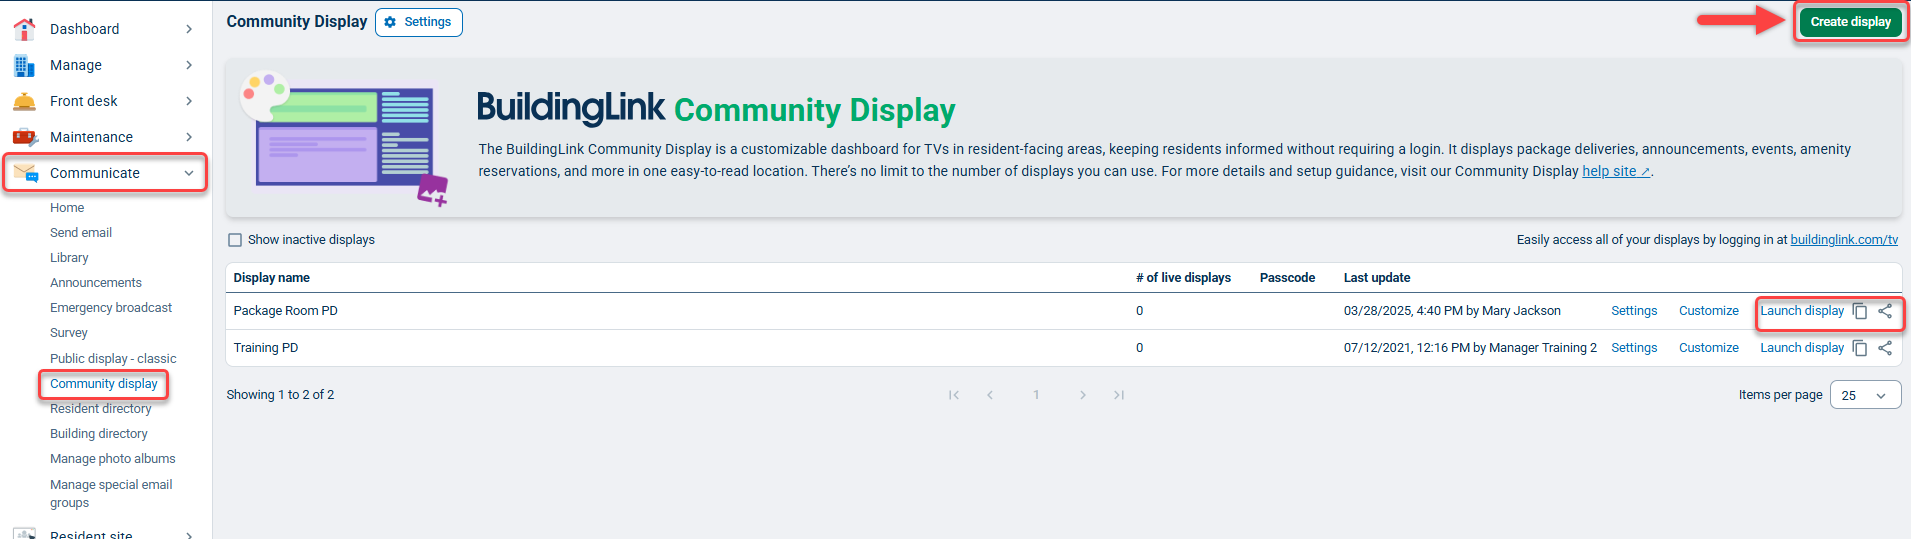Open the Items per page dropdown
The height and width of the screenshot is (539, 1911).
point(1865,395)
